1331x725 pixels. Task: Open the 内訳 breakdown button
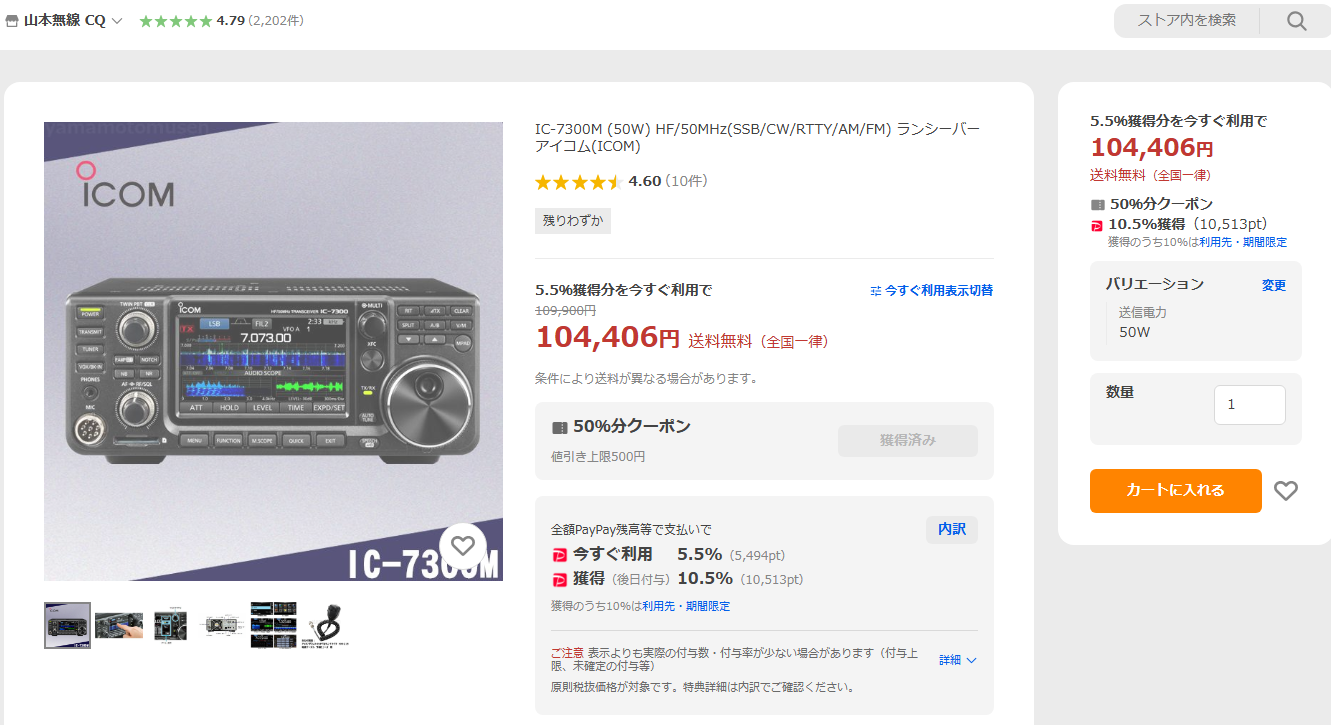click(952, 529)
